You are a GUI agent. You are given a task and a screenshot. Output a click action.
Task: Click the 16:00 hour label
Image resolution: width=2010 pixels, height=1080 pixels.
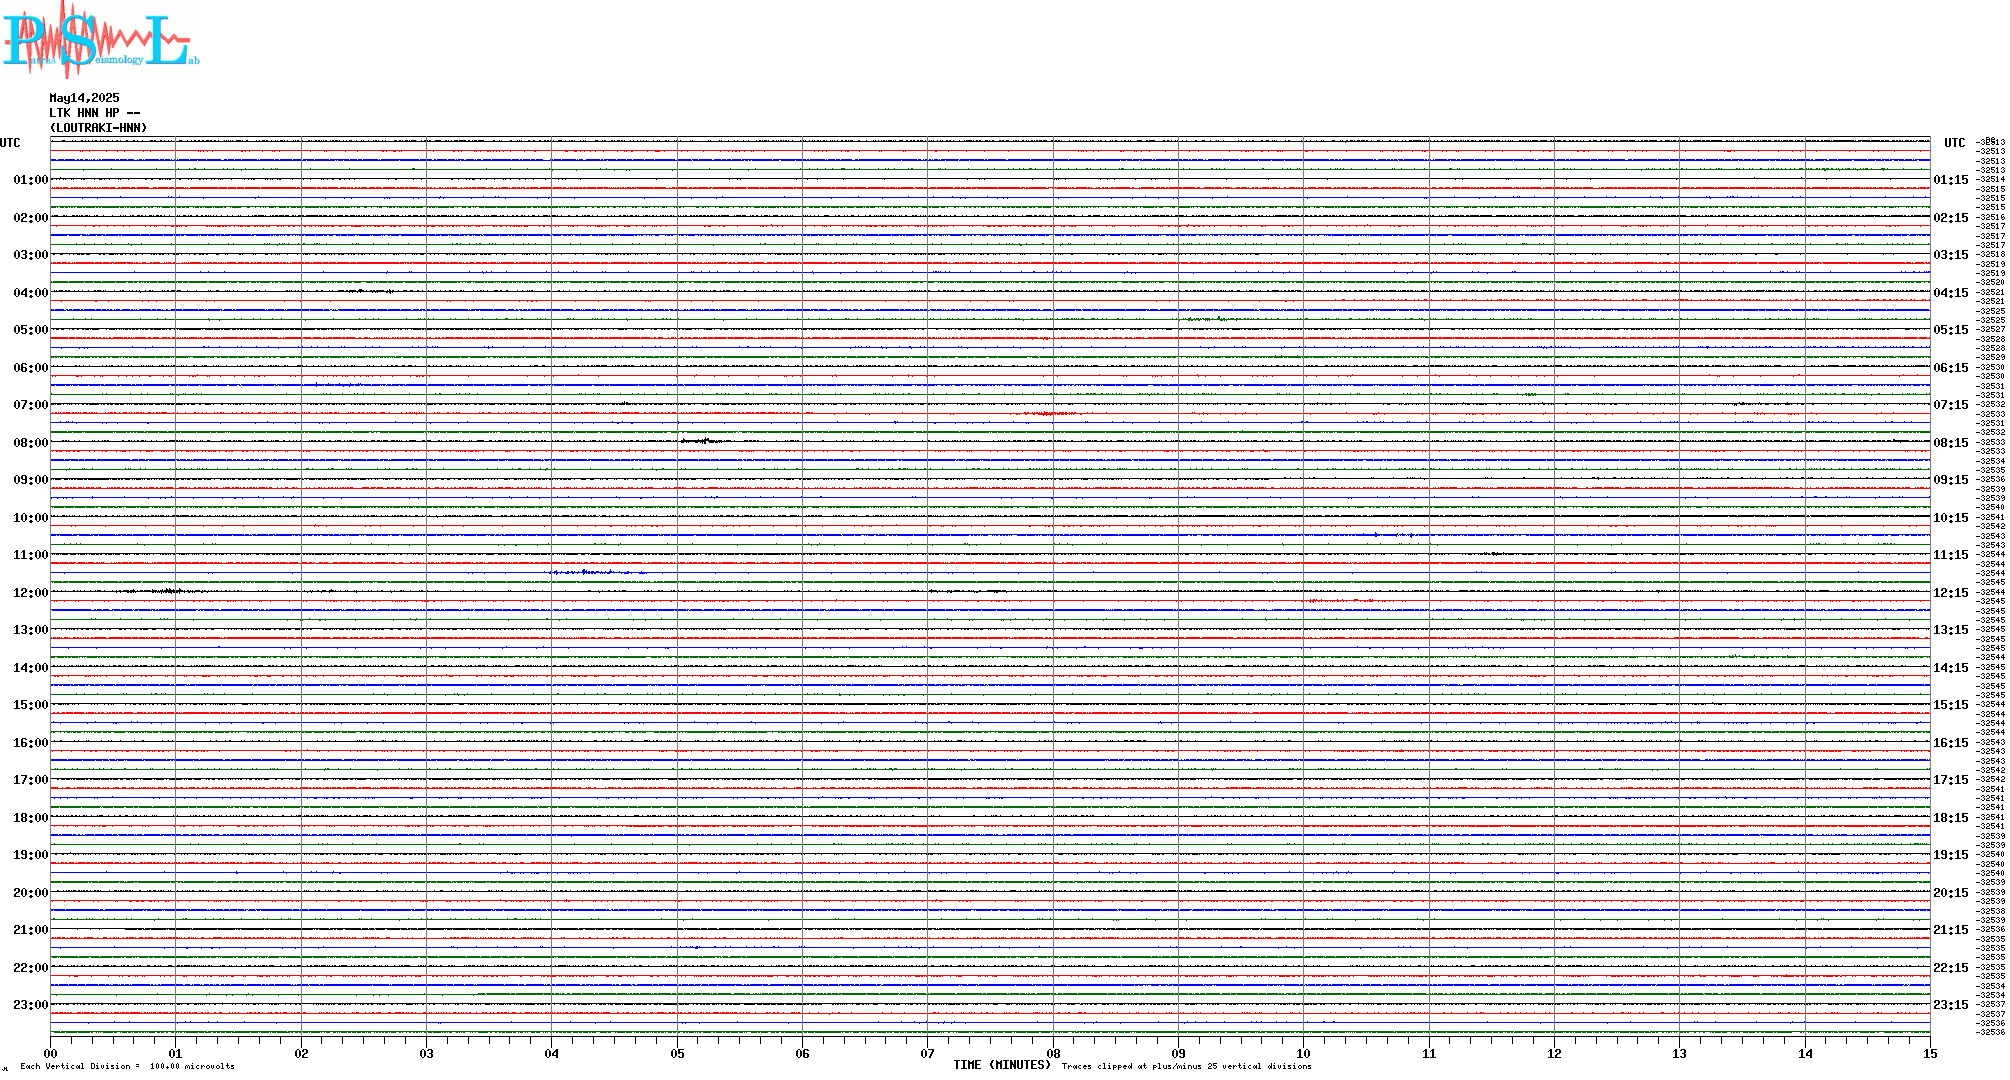pyautogui.click(x=31, y=743)
